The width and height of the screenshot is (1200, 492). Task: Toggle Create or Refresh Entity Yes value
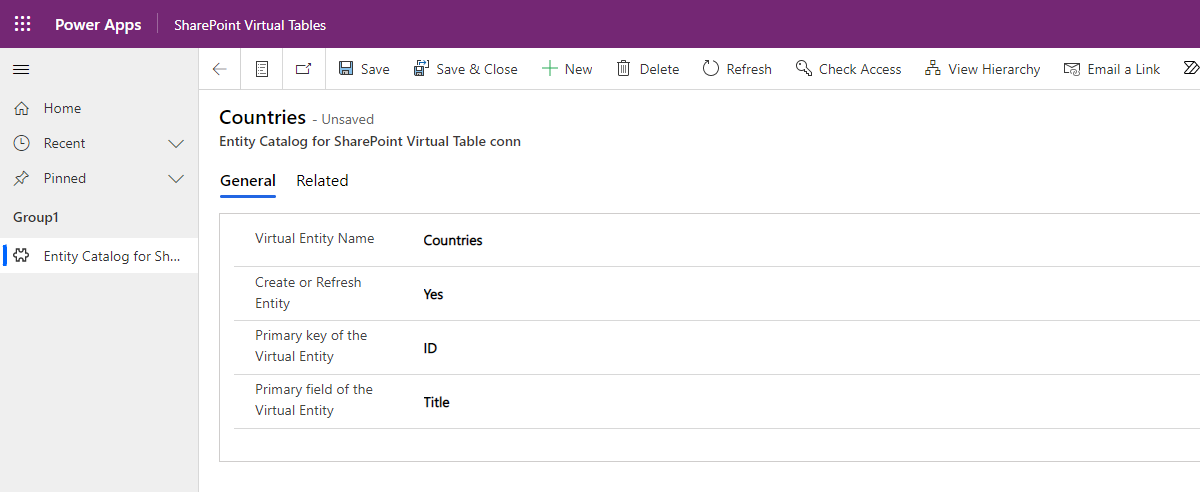point(433,295)
